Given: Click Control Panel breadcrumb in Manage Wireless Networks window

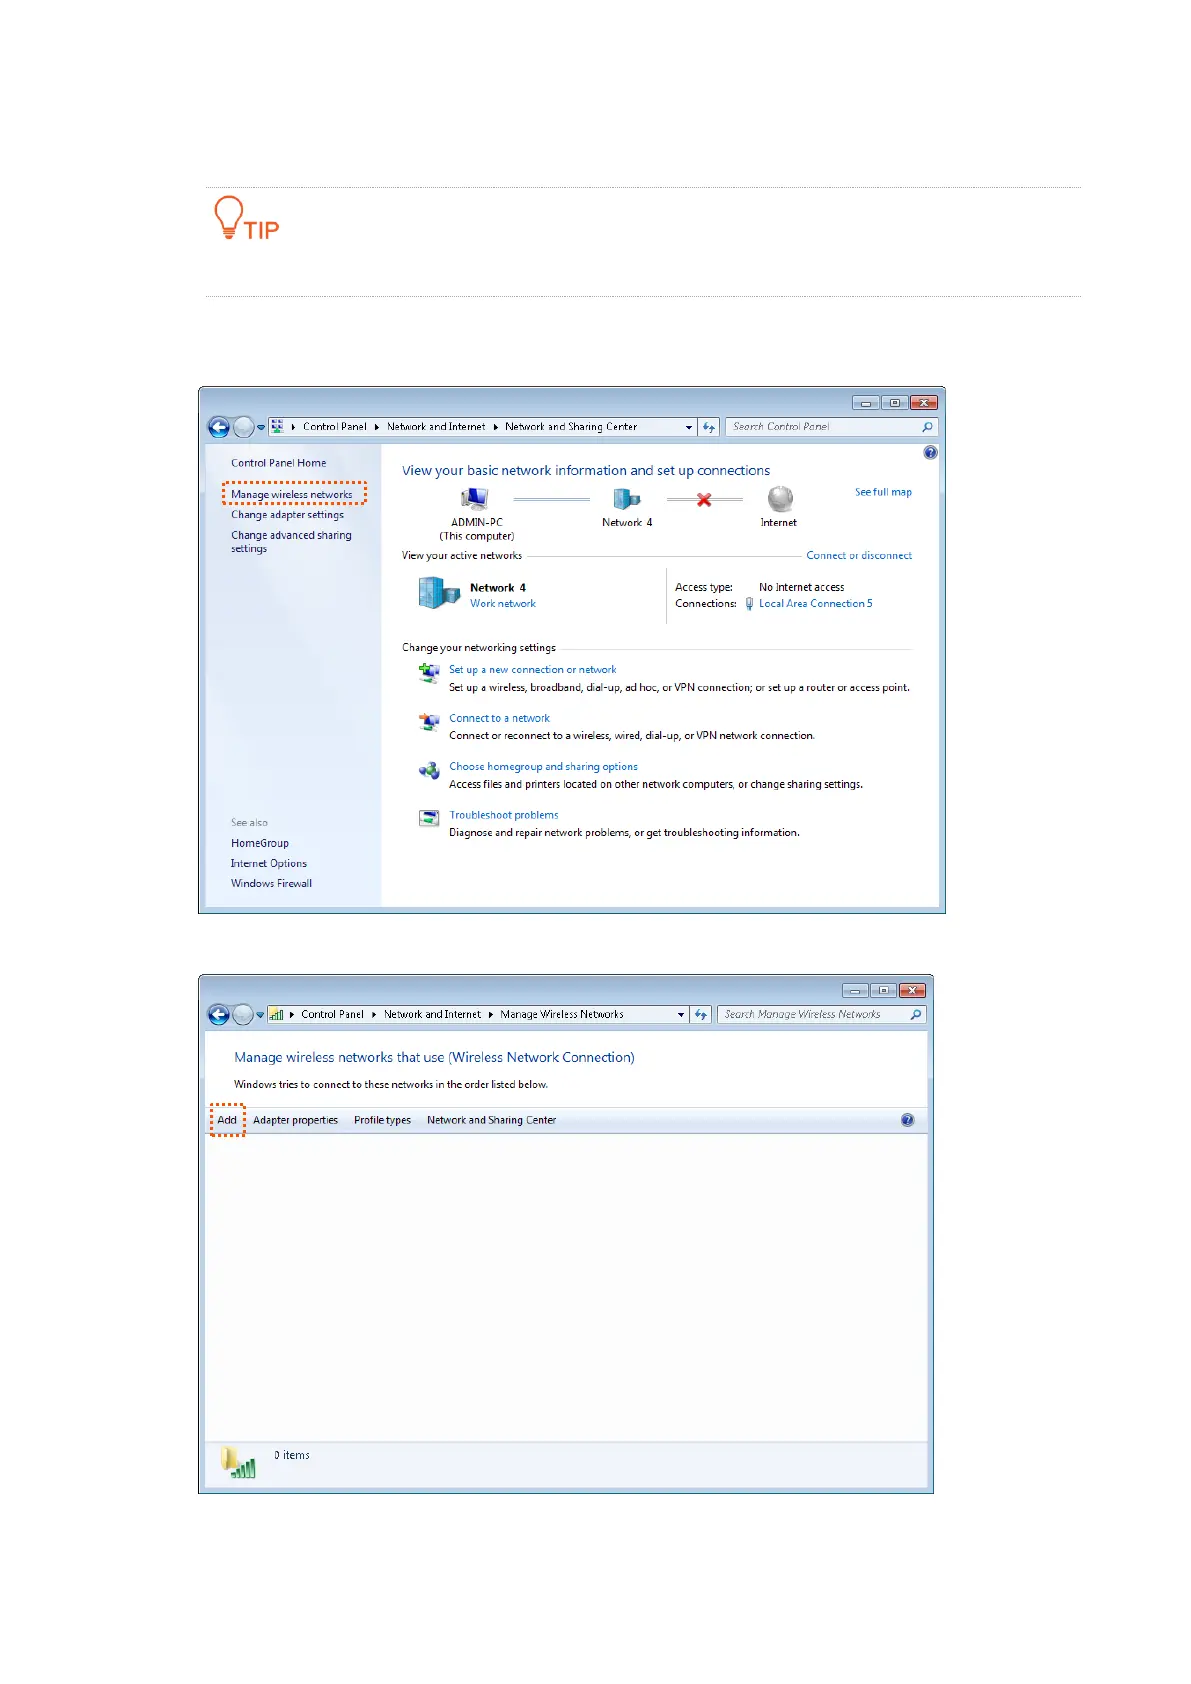Looking at the screenshot, I should (332, 1015).
